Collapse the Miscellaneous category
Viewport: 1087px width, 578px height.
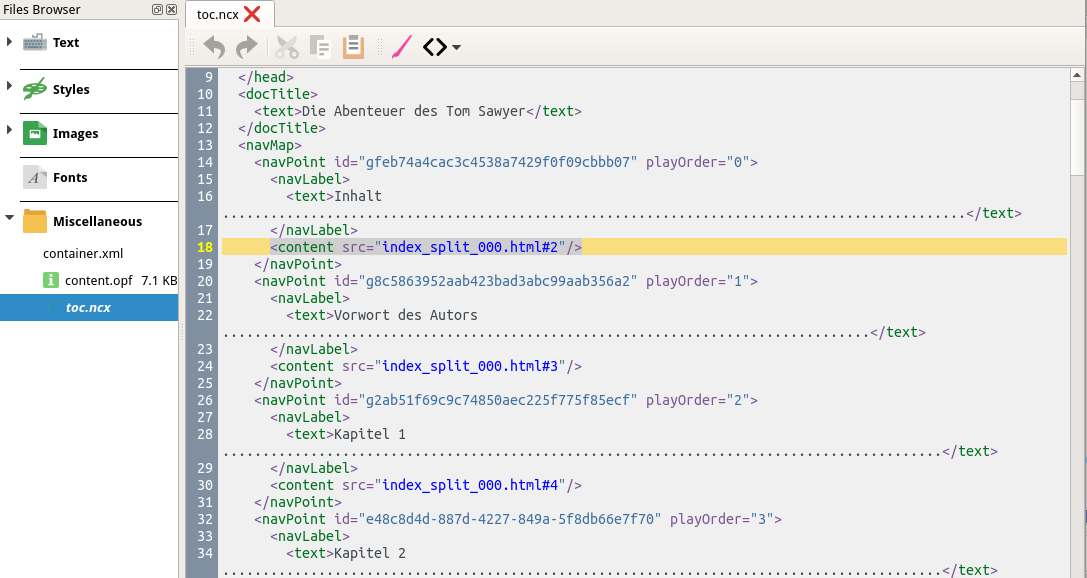click(x=9, y=221)
